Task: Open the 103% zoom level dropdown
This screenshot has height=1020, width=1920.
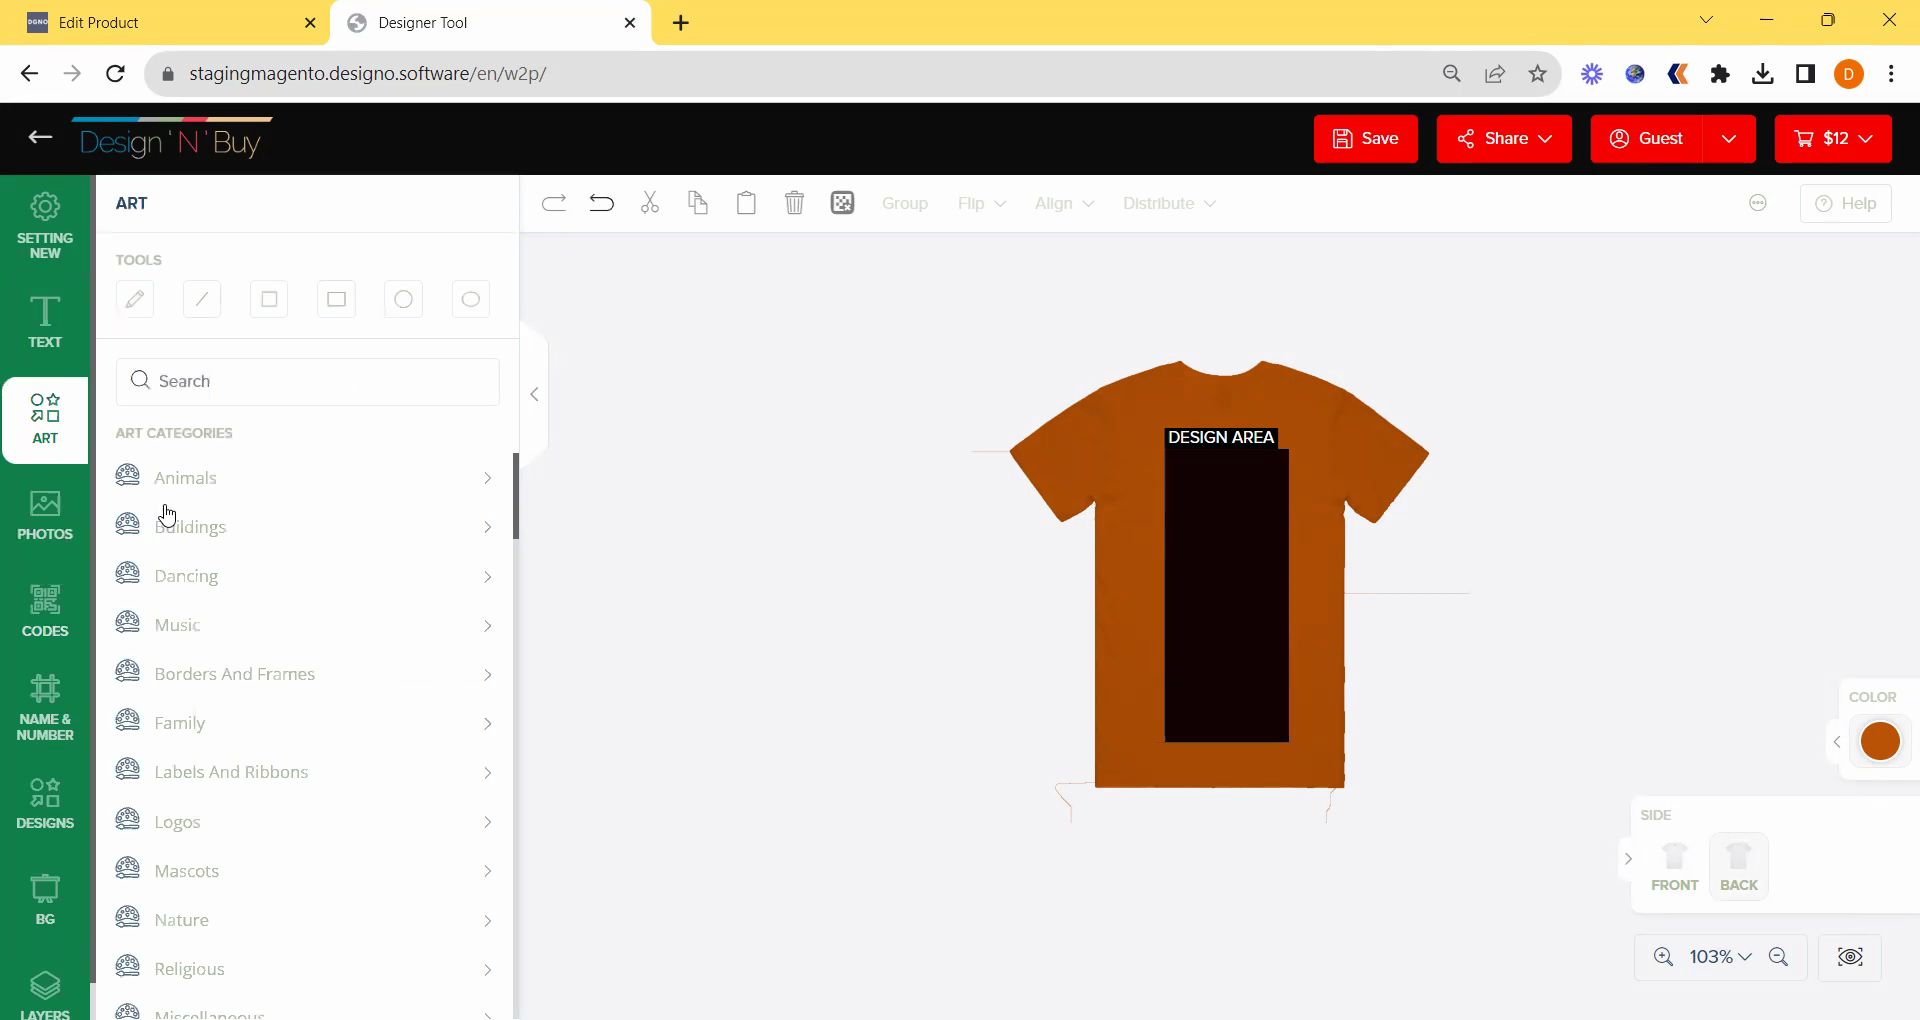Action: click(1720, 957)
